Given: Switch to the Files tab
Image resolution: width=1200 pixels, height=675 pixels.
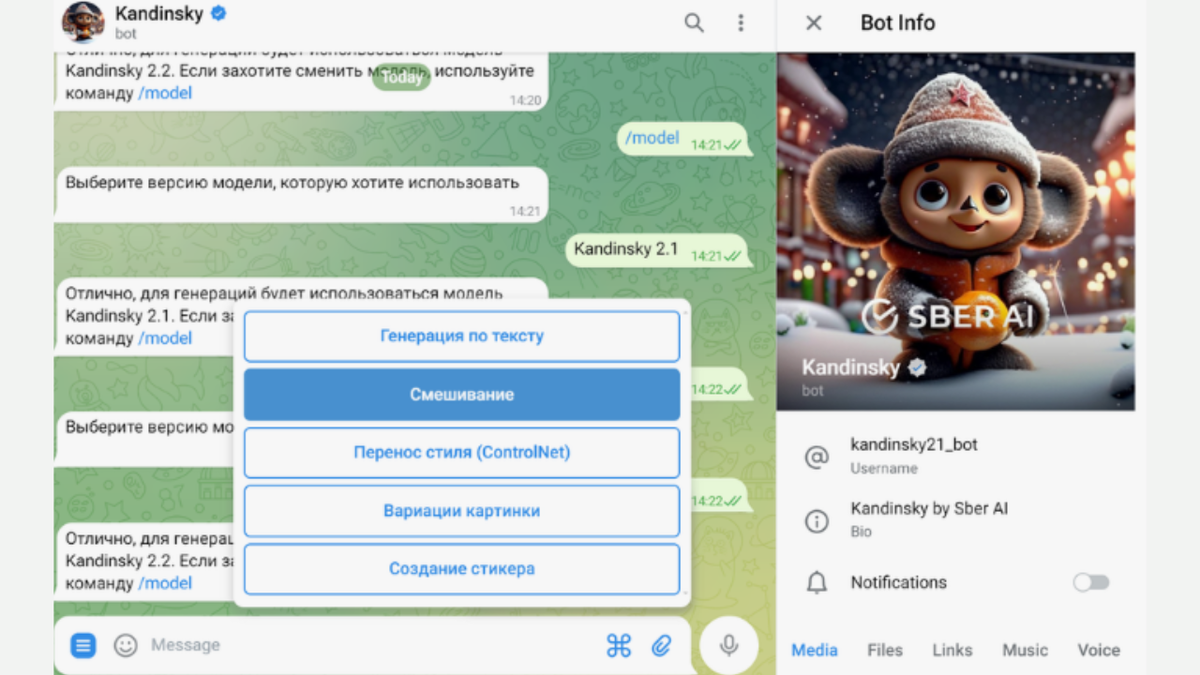Looking at the screenshot, I should [x=885, y=650].
